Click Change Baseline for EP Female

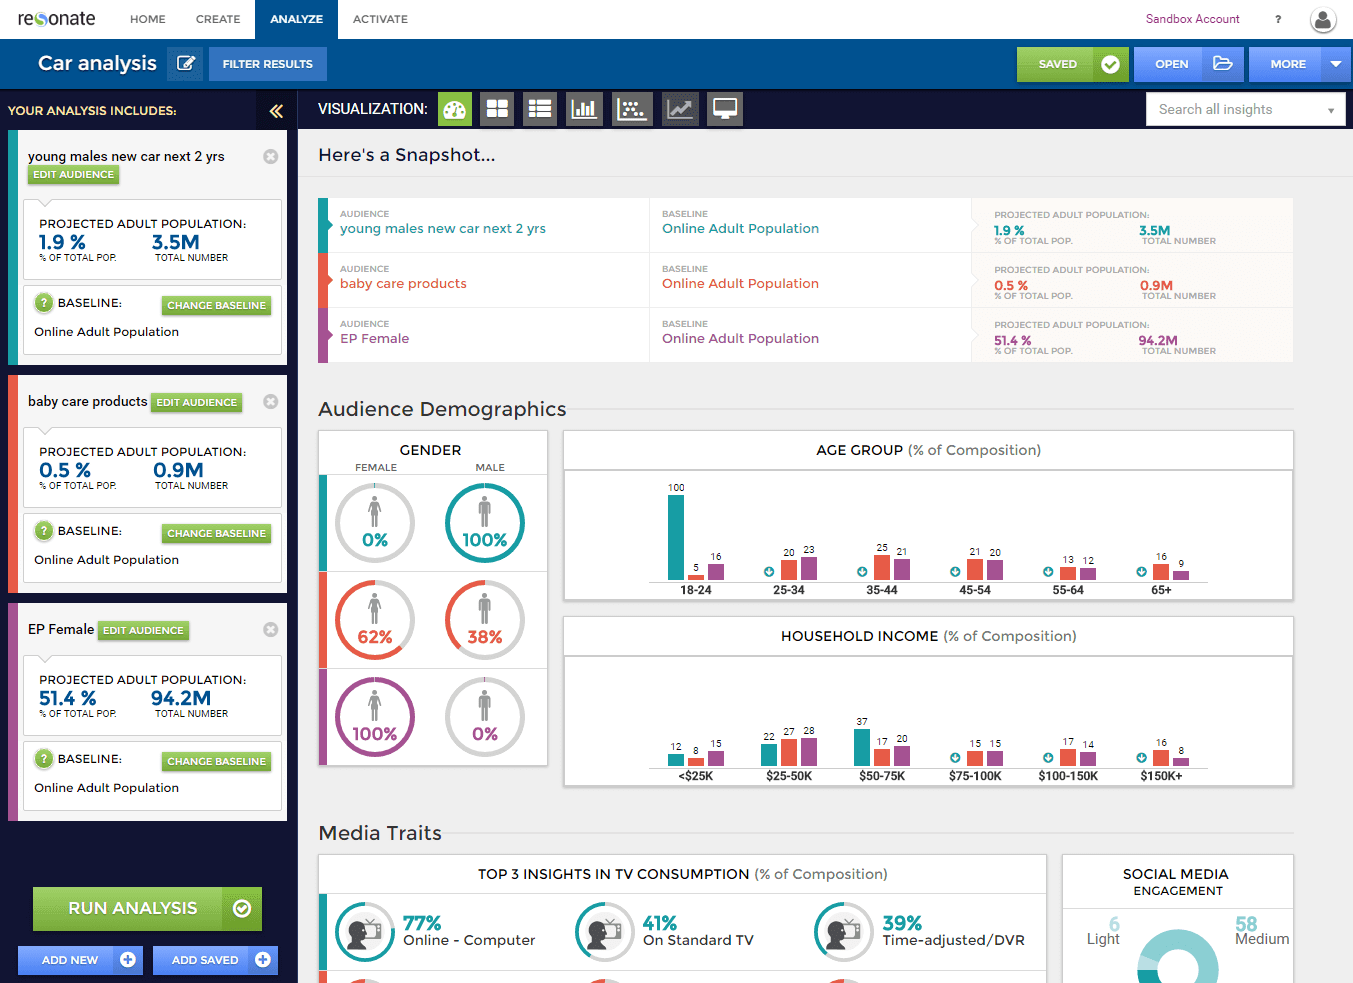(216, 761)
